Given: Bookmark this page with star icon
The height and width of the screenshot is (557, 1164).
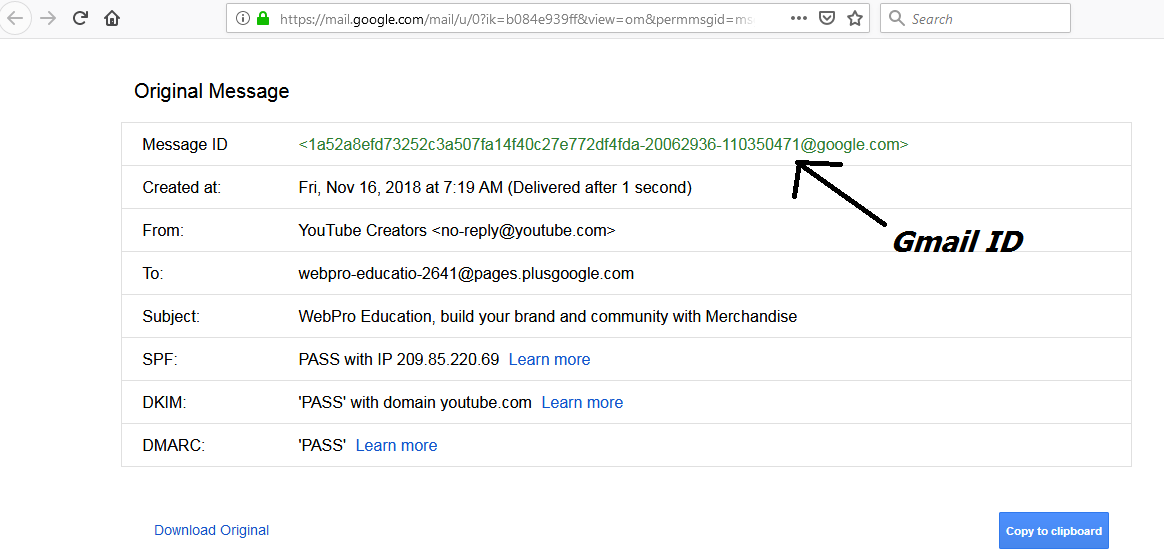Looking at the screenshot, I should click(855, 19).
